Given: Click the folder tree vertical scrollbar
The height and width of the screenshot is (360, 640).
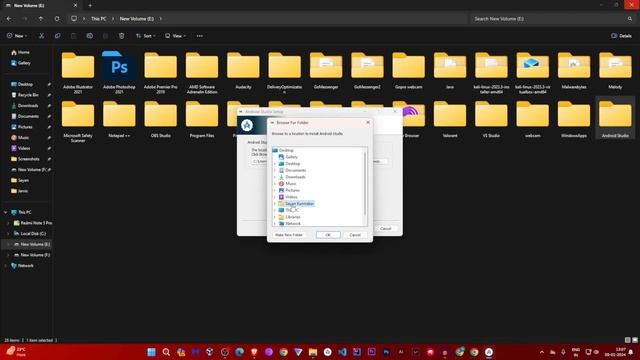Looking at the screenshot, I should point(364,184).
